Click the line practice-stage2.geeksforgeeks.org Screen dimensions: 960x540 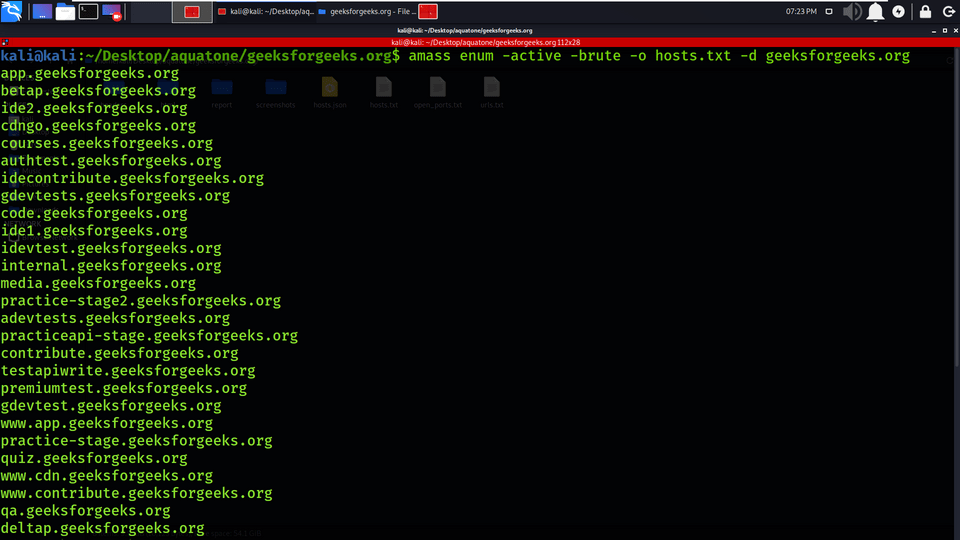click(x=141, y=301)
